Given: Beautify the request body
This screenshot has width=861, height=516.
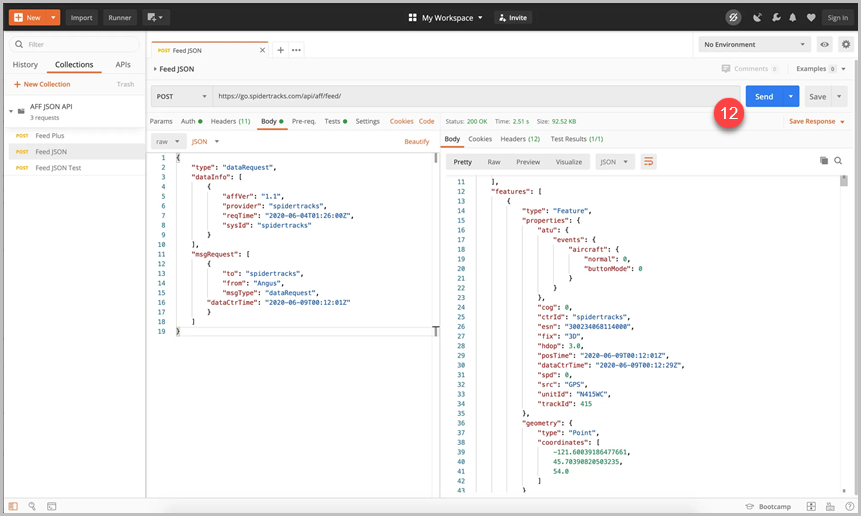Looking at the screenshot, I should click(417, 142).
